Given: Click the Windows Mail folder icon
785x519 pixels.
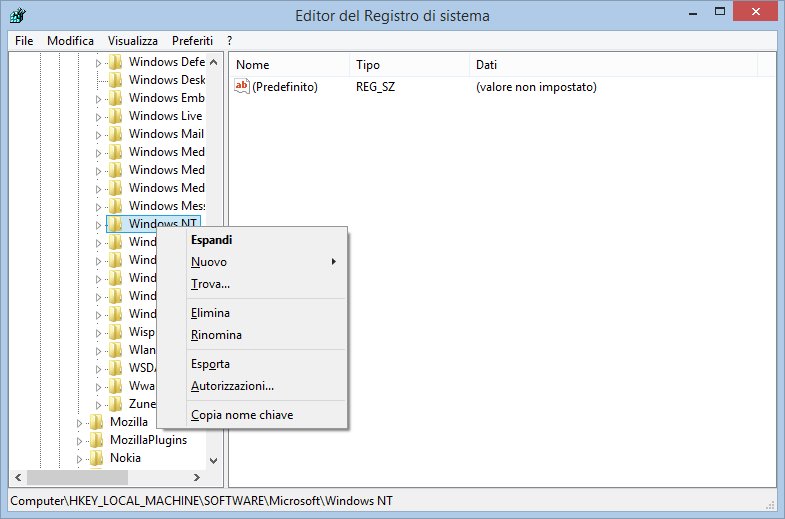Looking at the screenshot, I should [116, 134].
